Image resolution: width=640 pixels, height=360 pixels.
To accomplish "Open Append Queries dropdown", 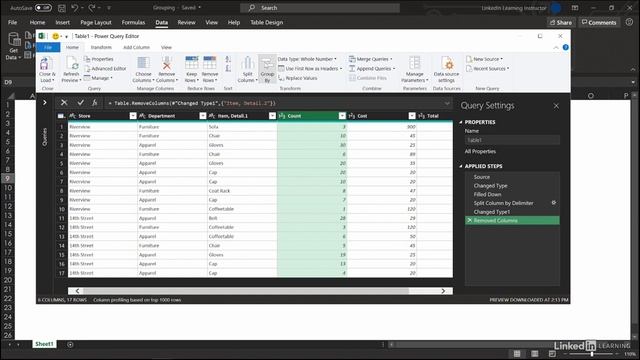I will [x=372, y=69].
